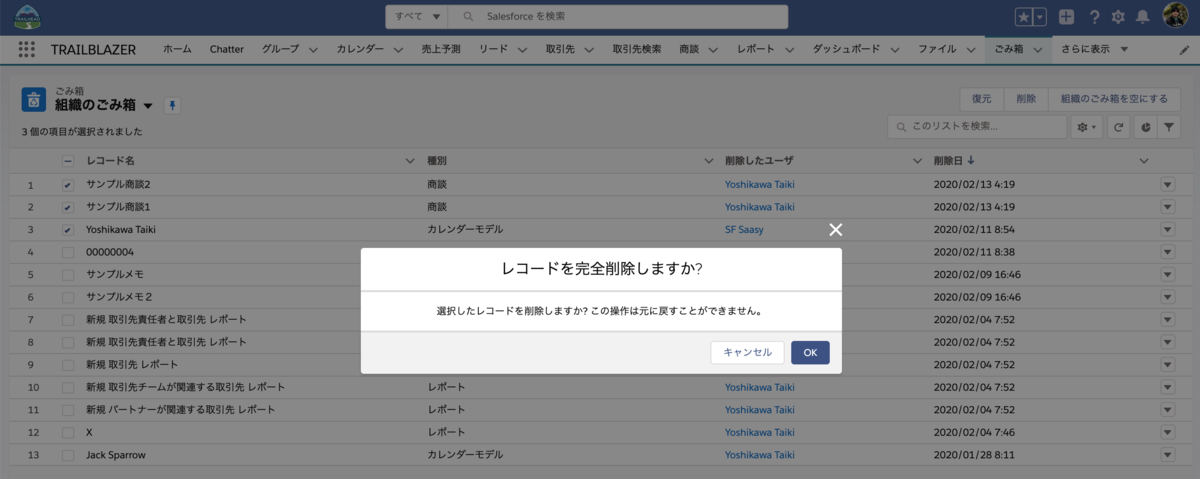Click 新規 パートナーが関連する取引先 レポート text
1200x479 pixels.
tap(181, 409)
